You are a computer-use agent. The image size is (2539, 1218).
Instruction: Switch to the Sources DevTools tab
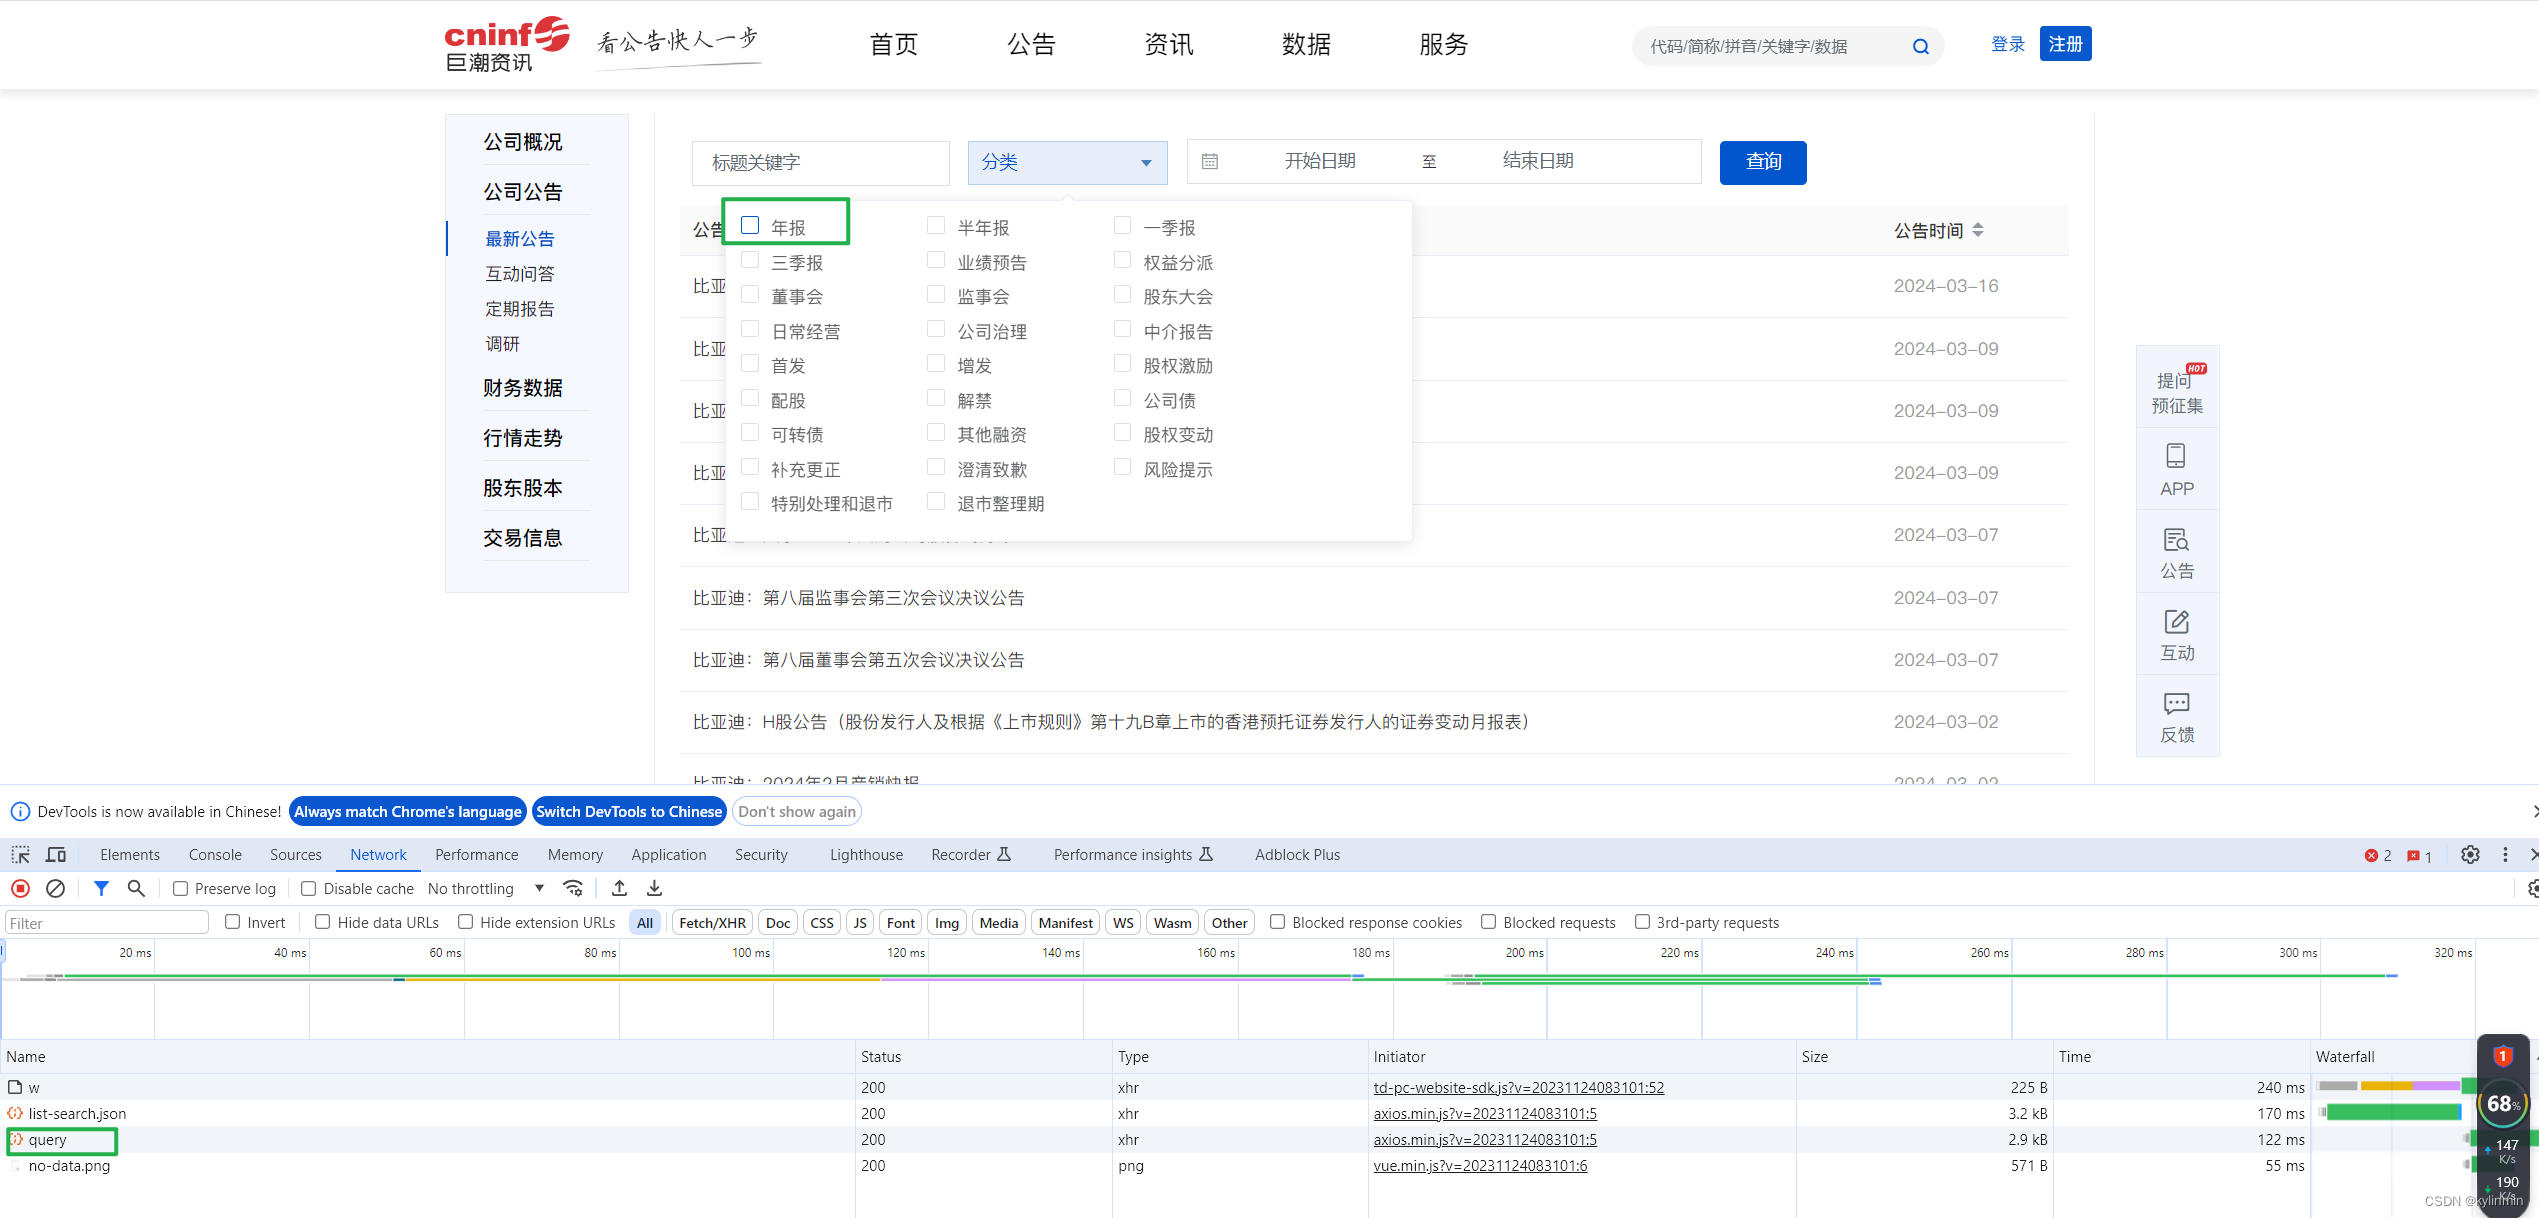click(x=296, y=855)
